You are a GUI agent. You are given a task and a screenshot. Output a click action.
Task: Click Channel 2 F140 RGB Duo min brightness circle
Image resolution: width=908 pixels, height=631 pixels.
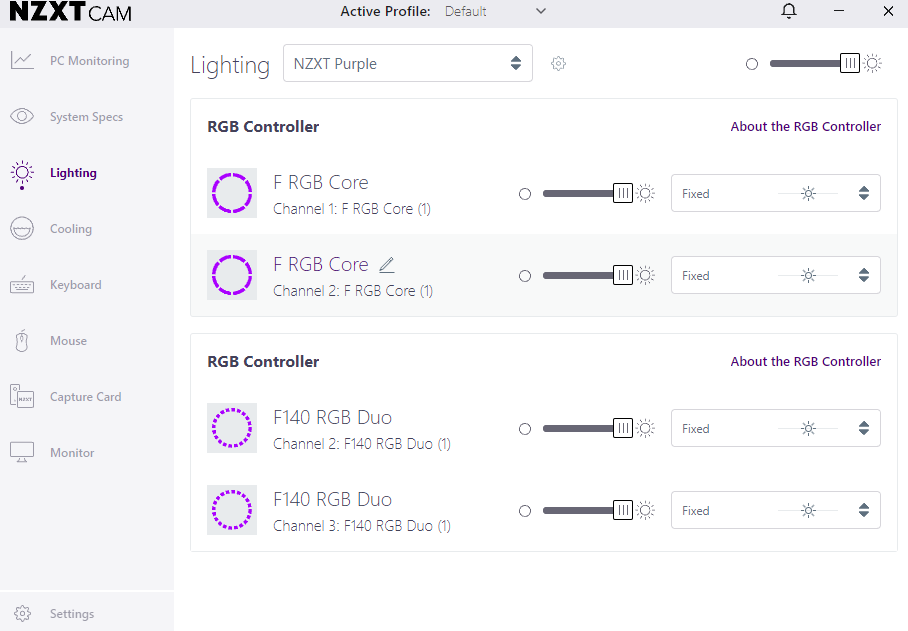pos(525,429)
